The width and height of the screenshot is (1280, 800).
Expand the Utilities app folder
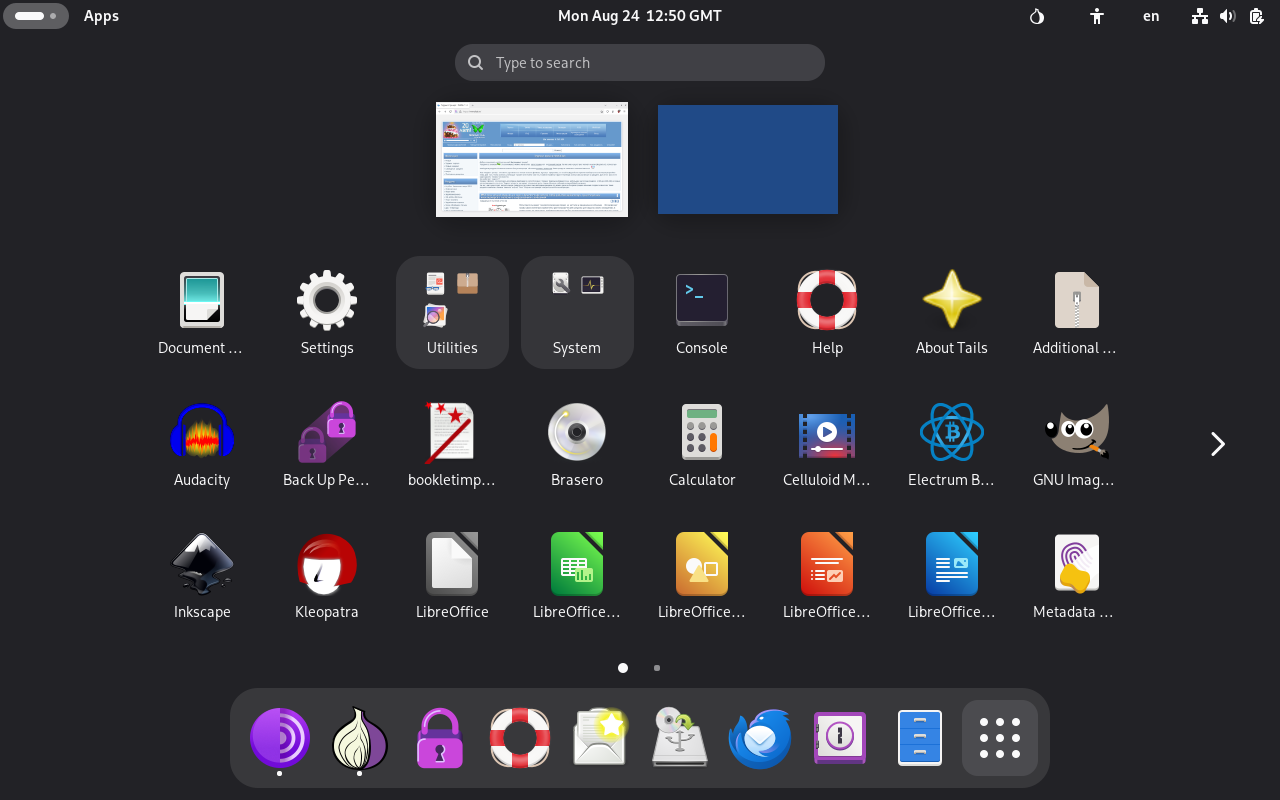(452, 312)
